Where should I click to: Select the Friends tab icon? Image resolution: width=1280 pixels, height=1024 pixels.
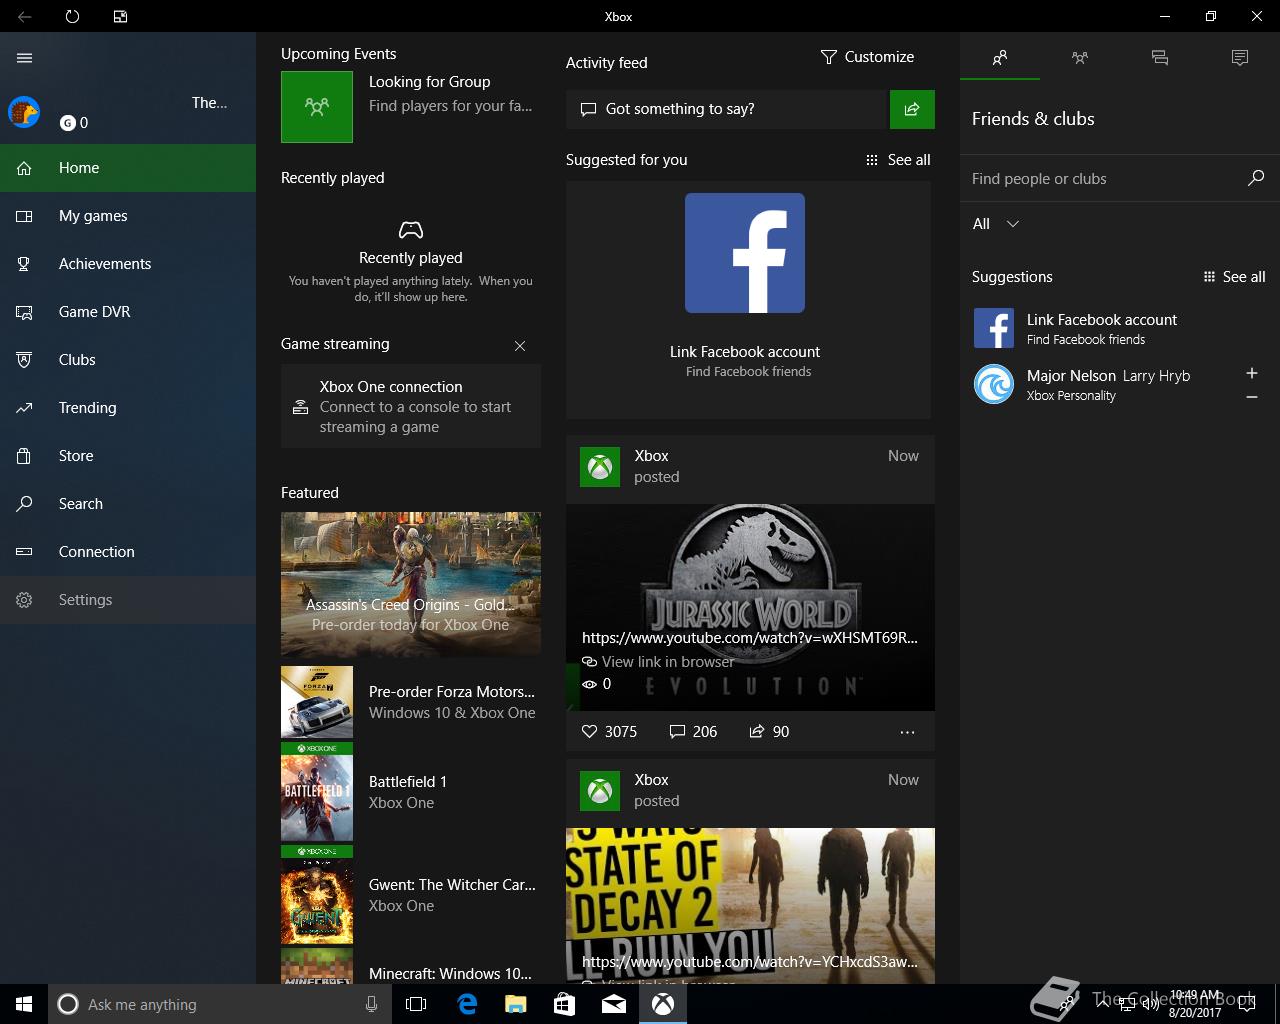[x=1000, y=58]
